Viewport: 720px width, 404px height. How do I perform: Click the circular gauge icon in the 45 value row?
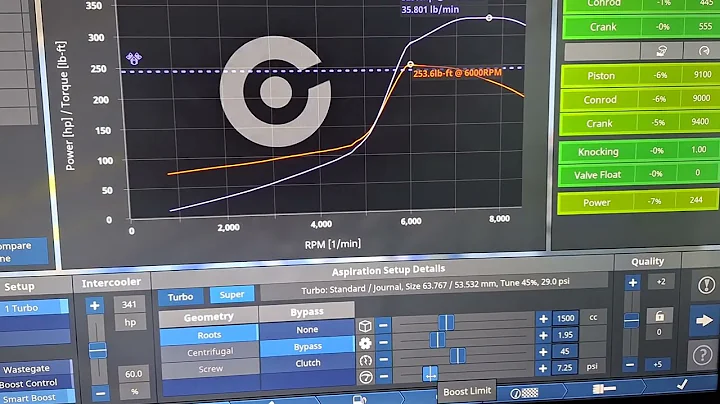366,360
